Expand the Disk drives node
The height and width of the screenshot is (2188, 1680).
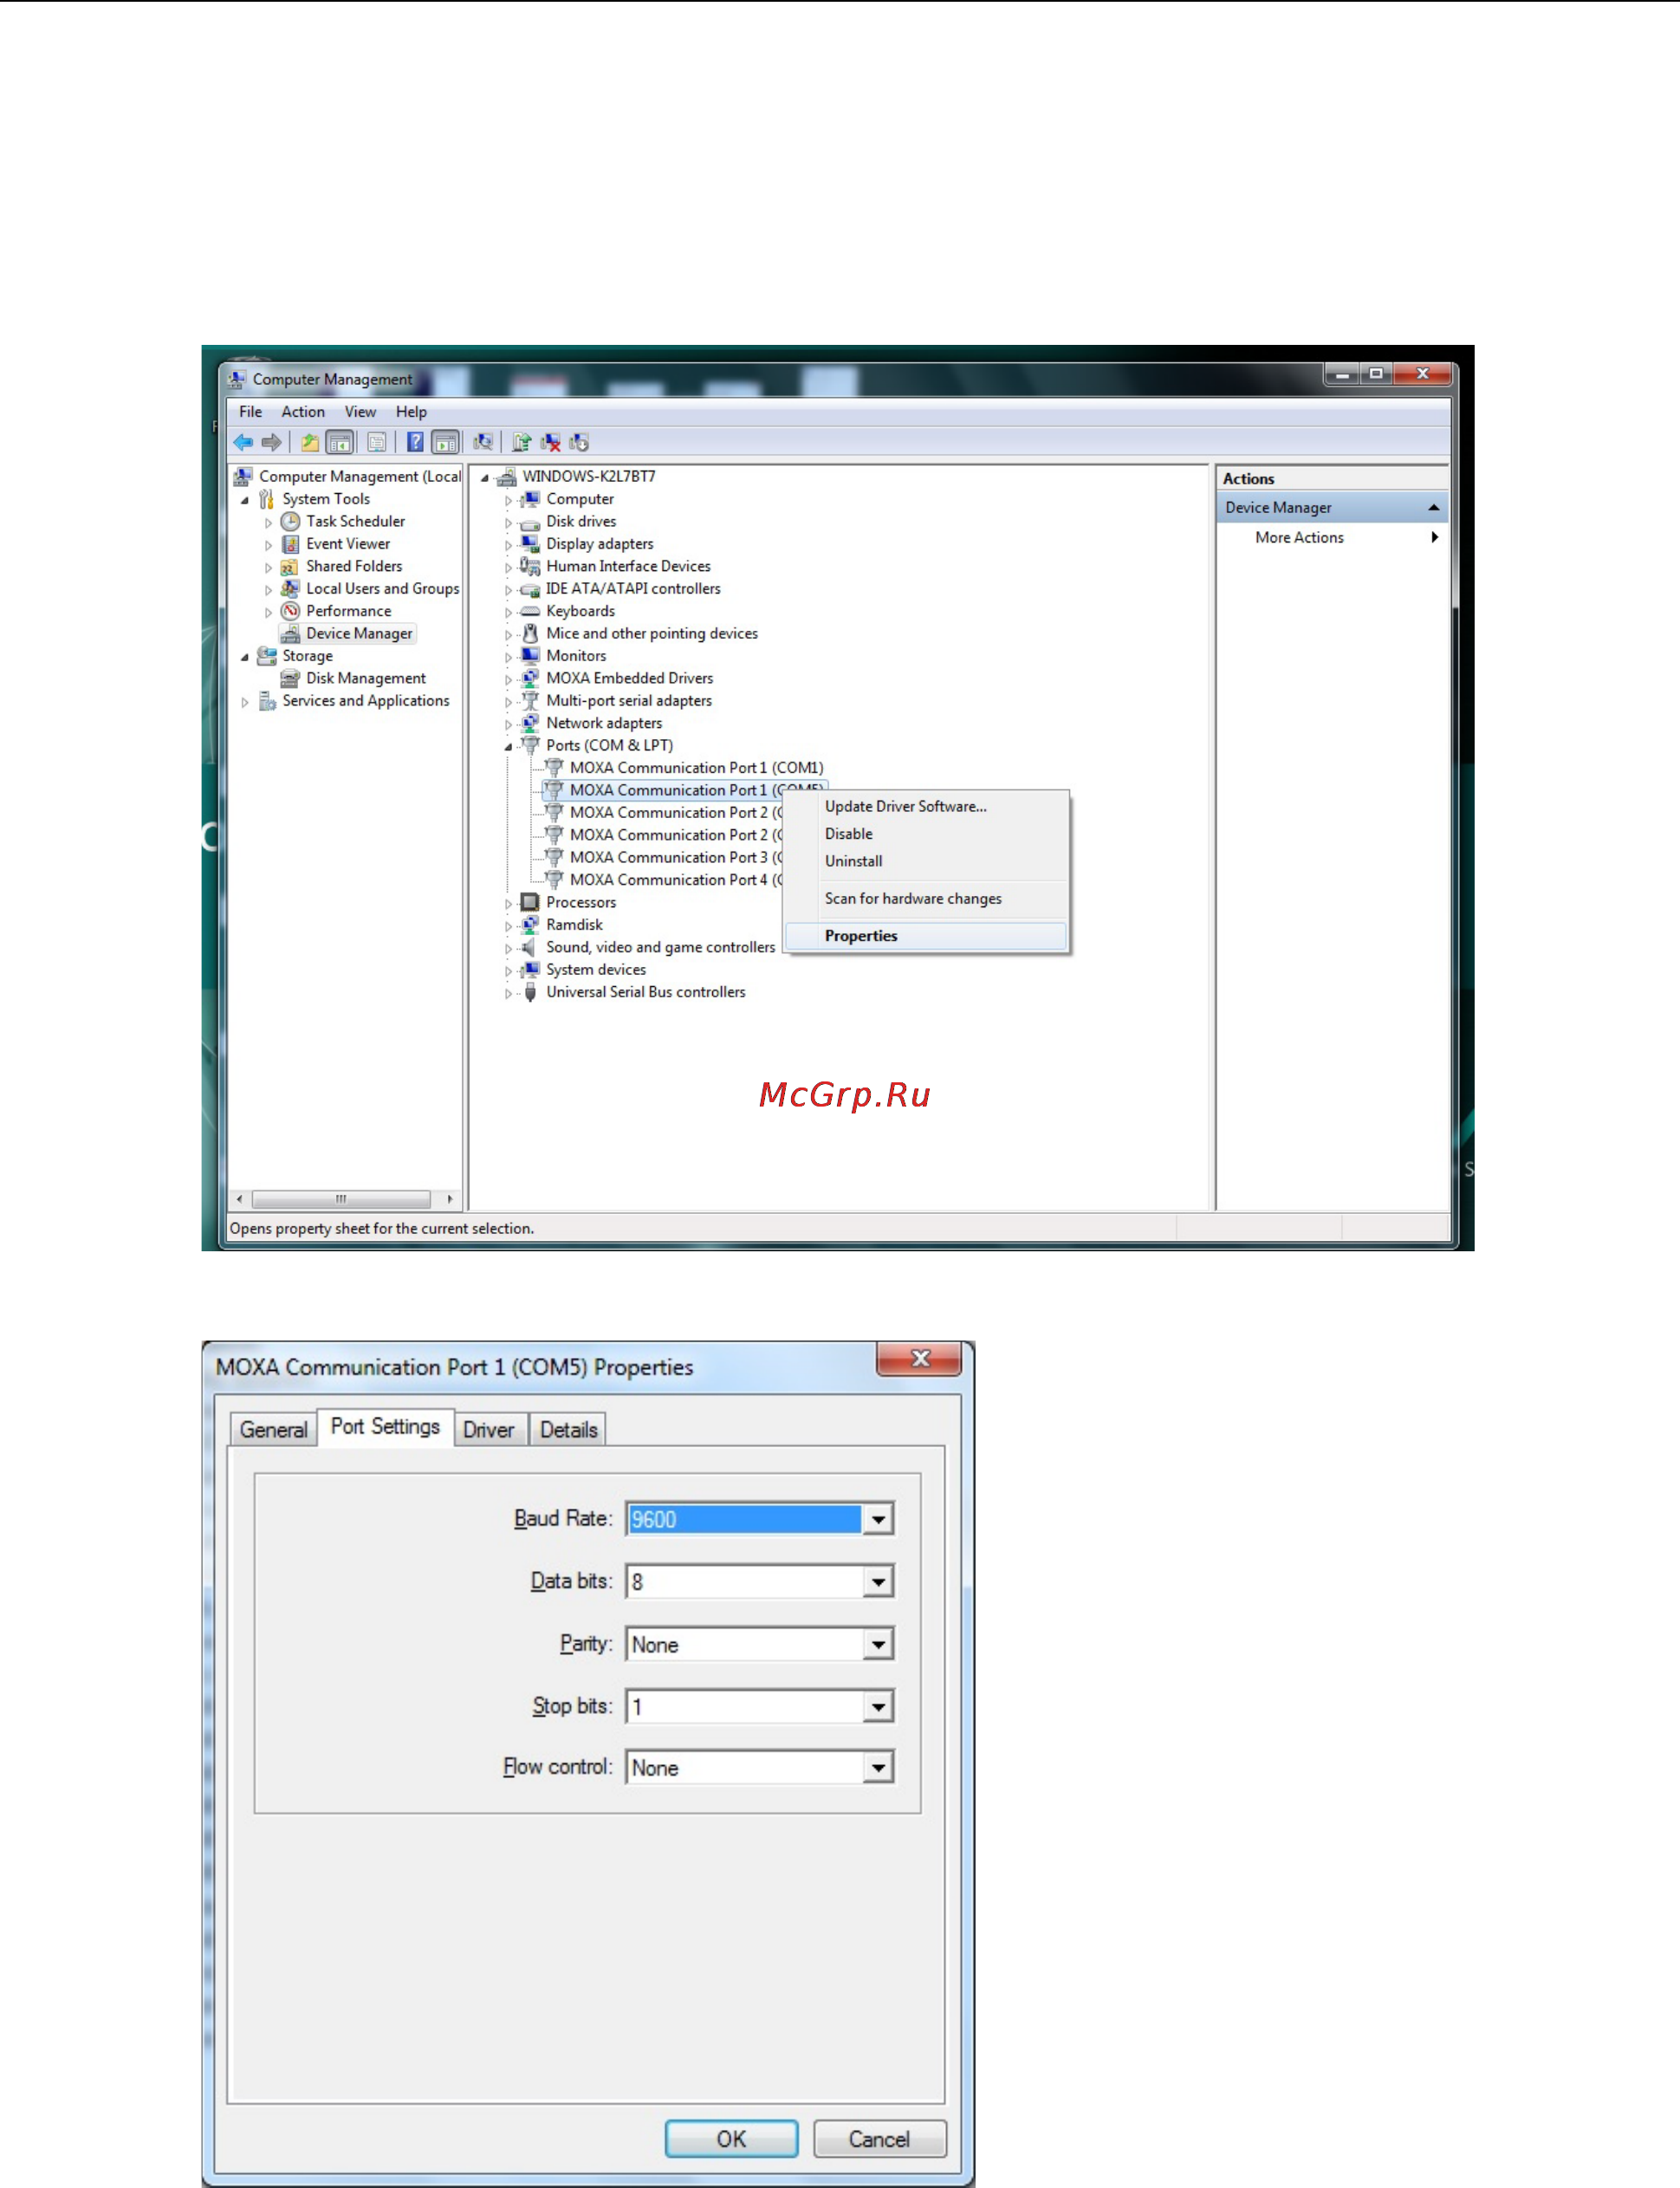click(508, 523)
